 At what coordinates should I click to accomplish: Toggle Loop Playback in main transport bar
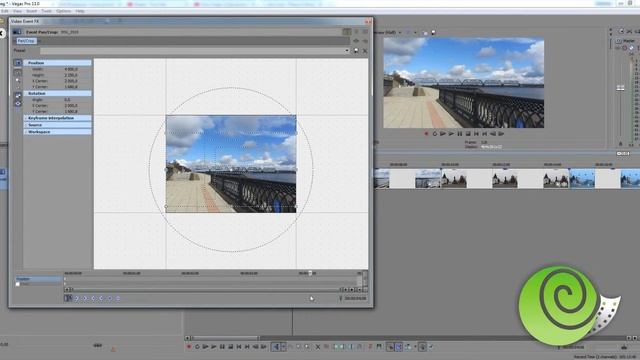click(x=197, y=347)
